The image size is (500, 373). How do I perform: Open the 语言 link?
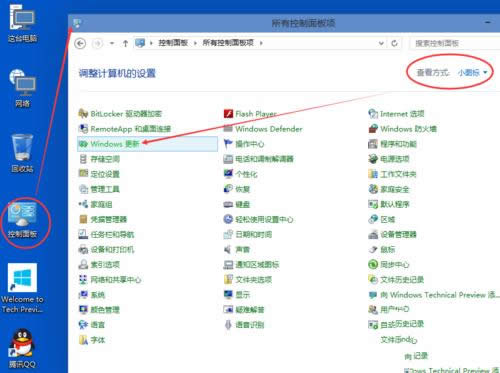(x=98, y=325)
